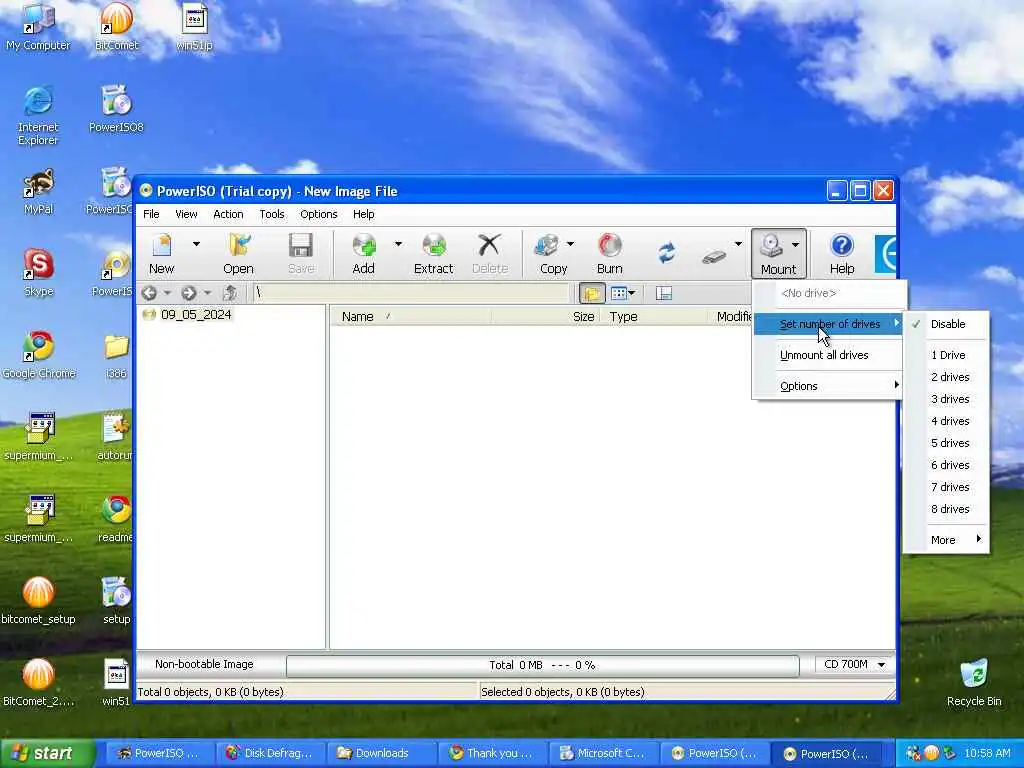Viewport: 1024px width, 768px height.
Task: Click the Back navigation arrow
Action: [x=149, y=293]
